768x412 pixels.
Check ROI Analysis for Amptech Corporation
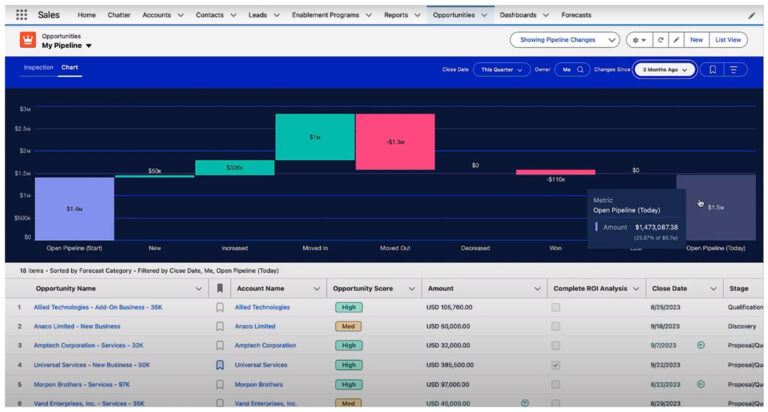tap(555, 345)
